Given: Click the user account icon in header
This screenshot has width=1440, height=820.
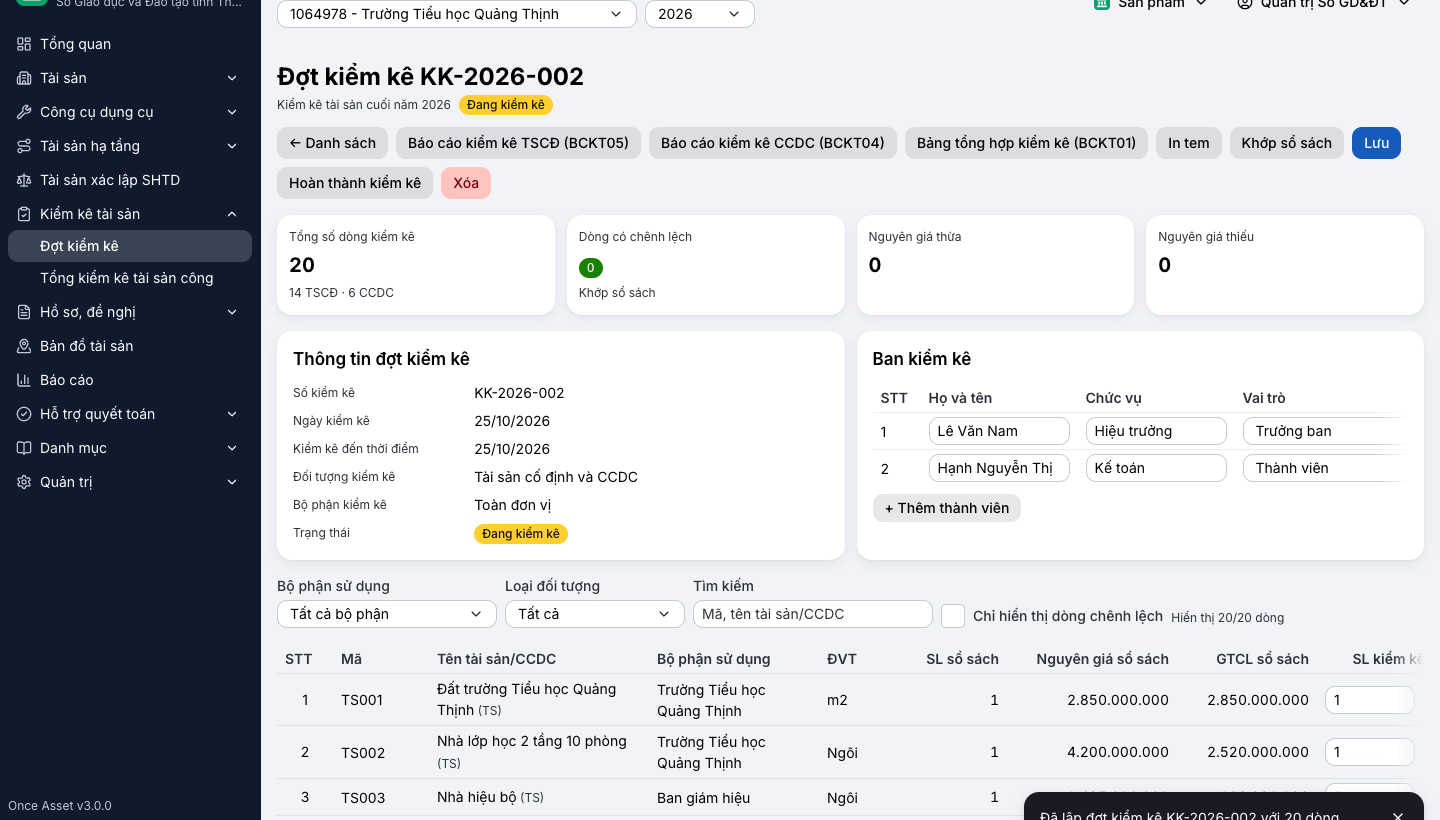Looking at the screenshot, I should pyautogui.click(x=1245, y=4).
